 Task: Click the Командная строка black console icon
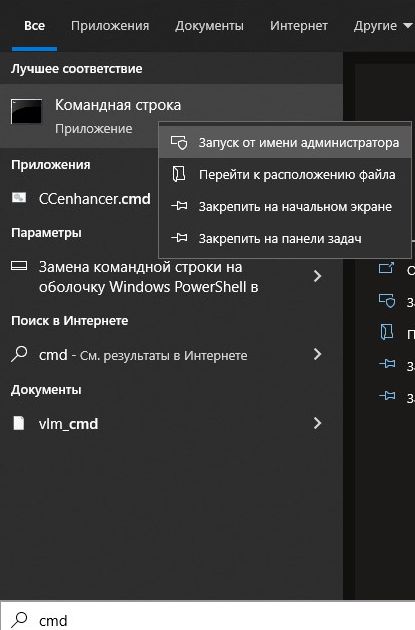pyautogui.click(x=27, y=111)
